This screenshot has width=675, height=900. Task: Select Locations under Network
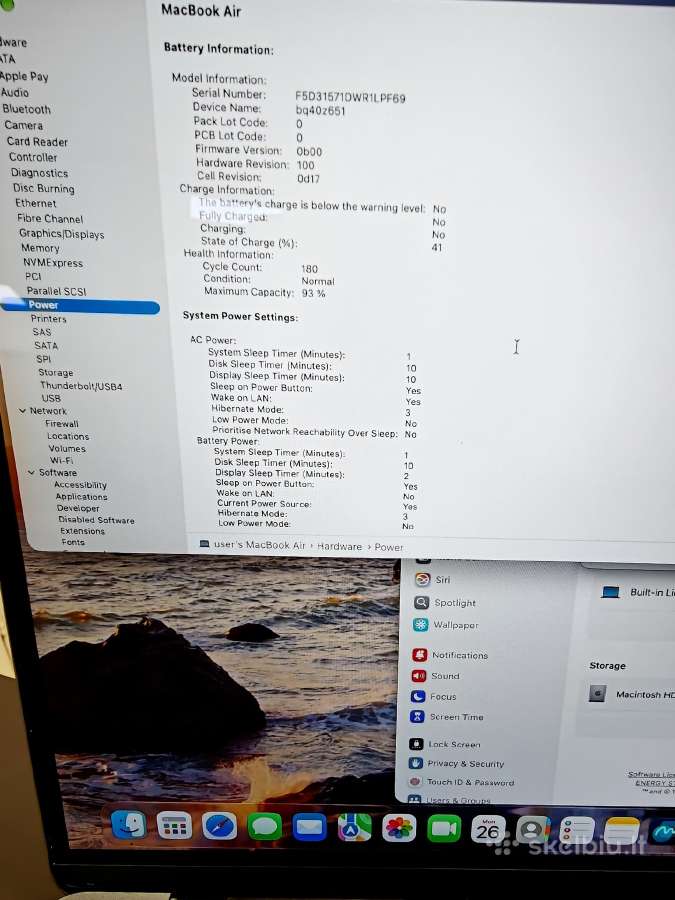pyautogui.click(x=68, y=436)
